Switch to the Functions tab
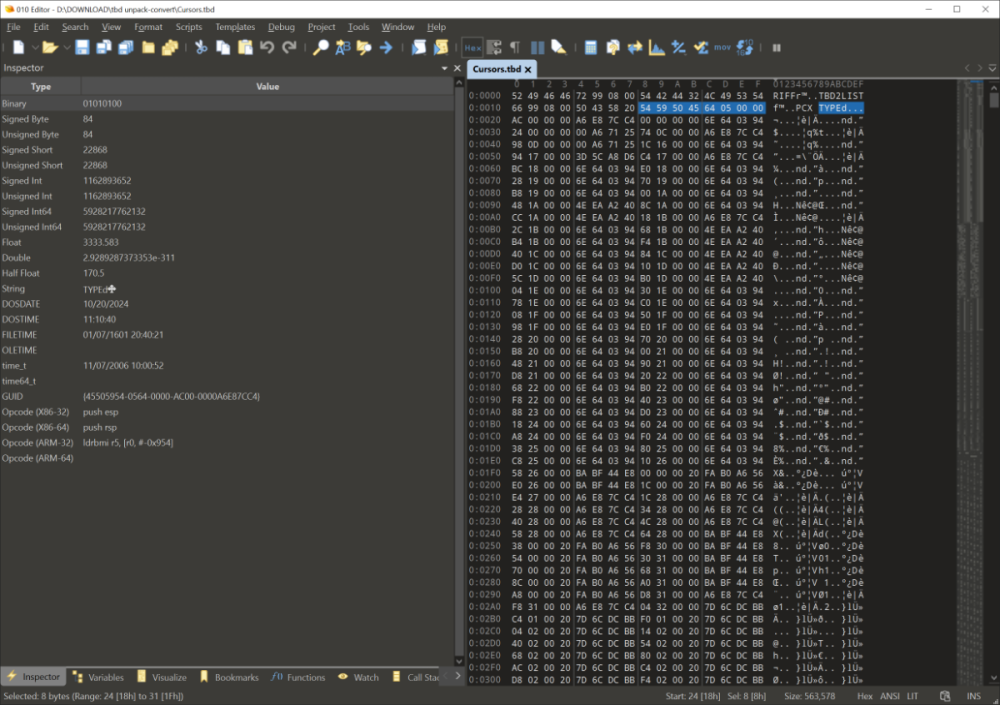1000x705 pixels. point(298,677)
